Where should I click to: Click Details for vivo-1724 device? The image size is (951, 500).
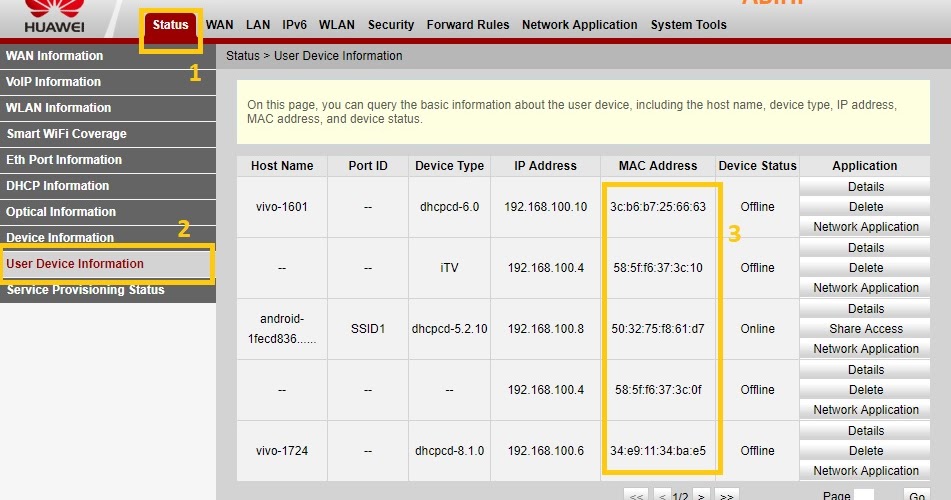coord(865,431)
